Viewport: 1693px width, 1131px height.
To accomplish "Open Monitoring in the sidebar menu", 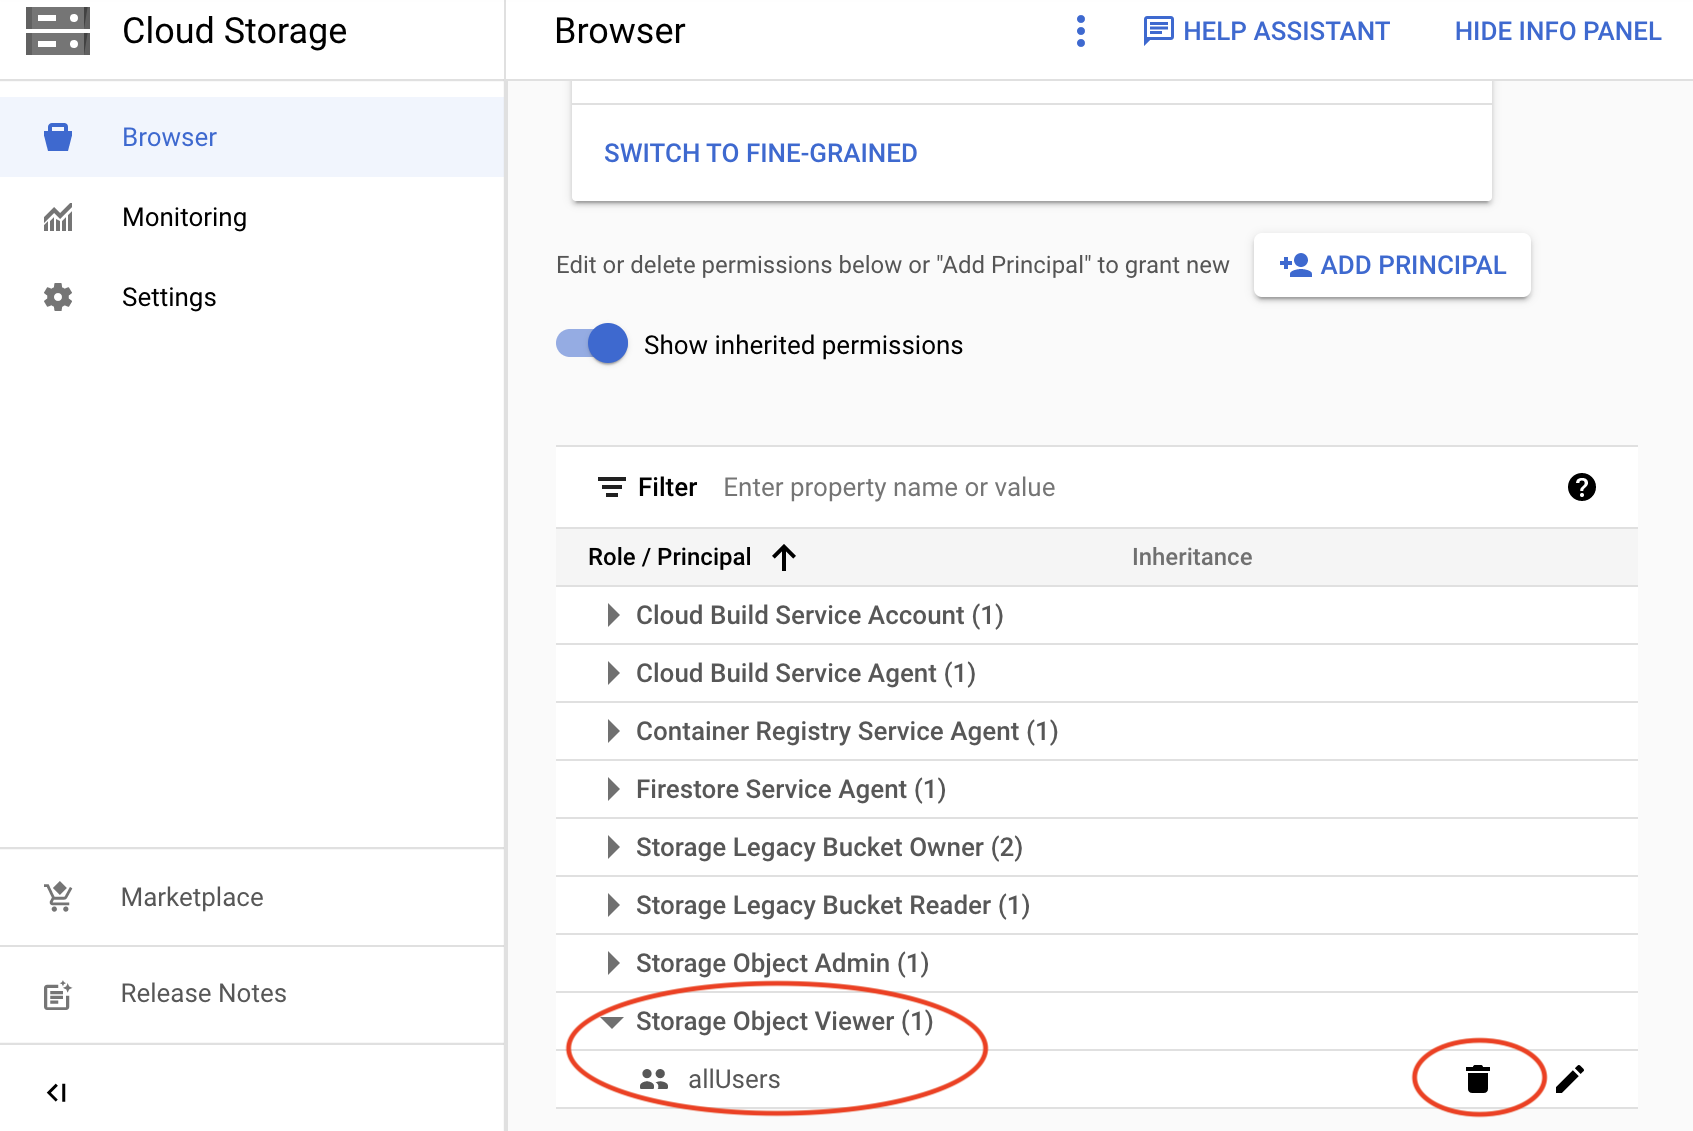I will pos(252,217).
